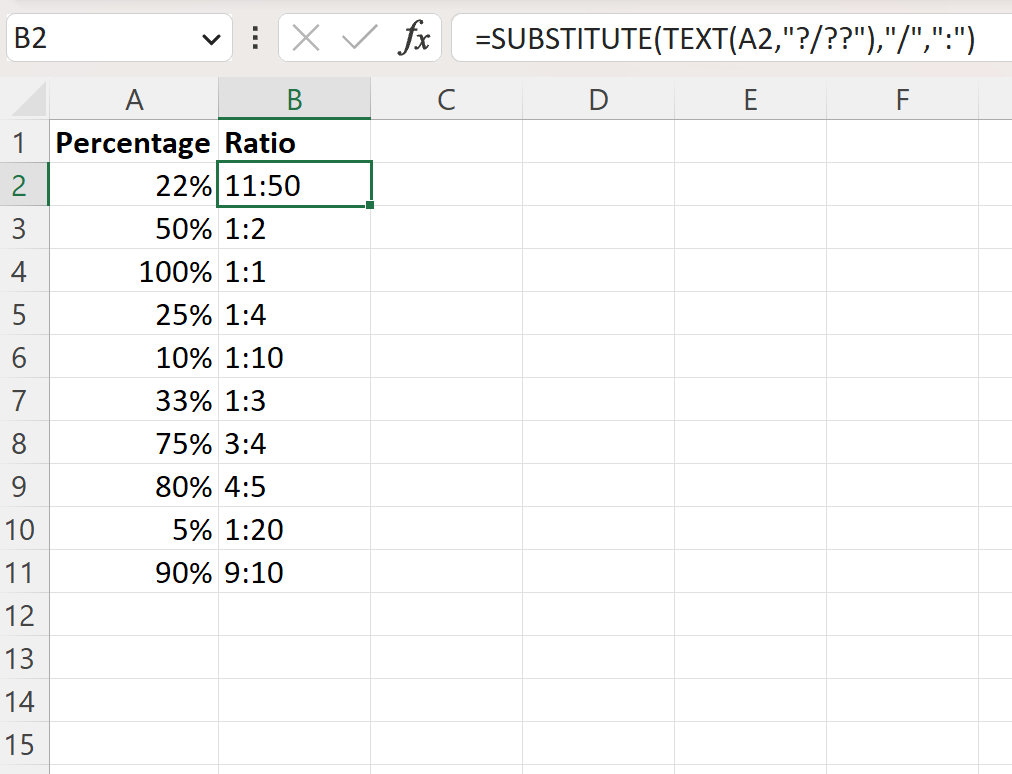
Task: Select column B header
Action: click(294, 99)
